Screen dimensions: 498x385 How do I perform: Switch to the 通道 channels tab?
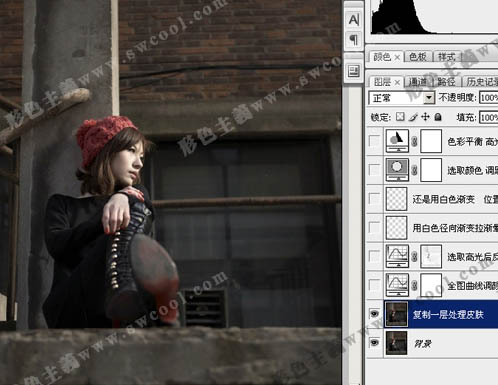pos(418,82)
